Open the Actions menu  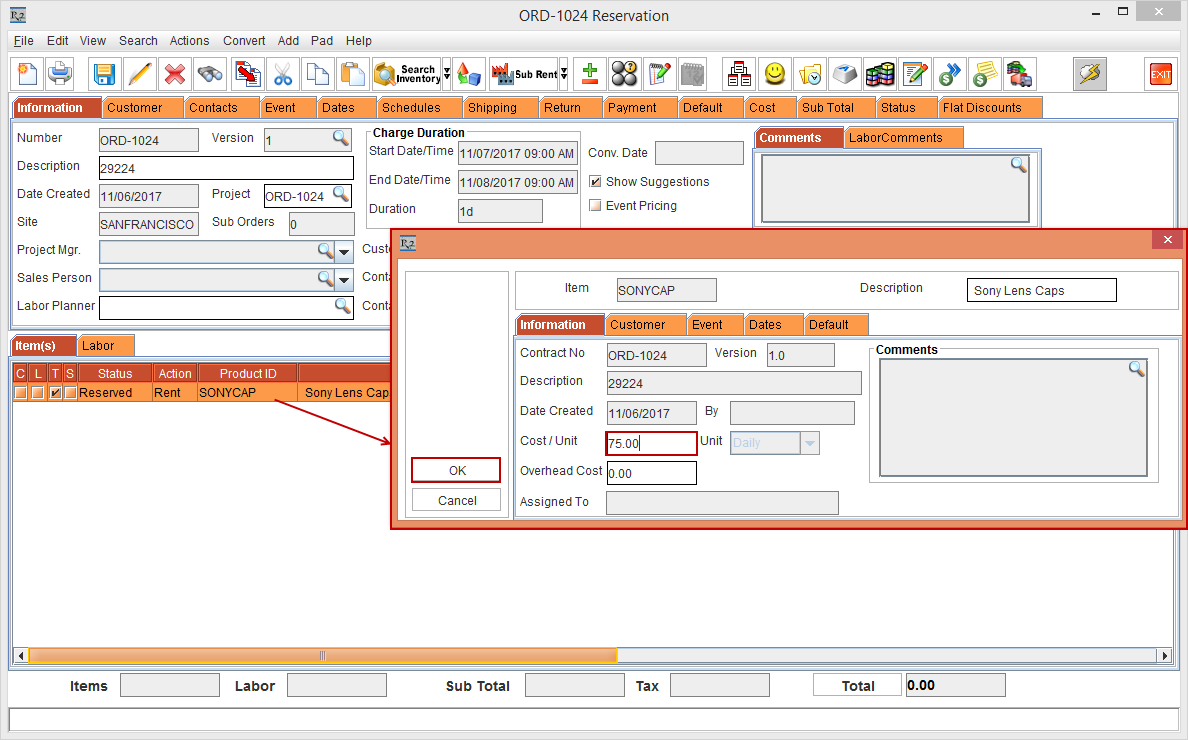pyautogui.click(x=189, y=41)
